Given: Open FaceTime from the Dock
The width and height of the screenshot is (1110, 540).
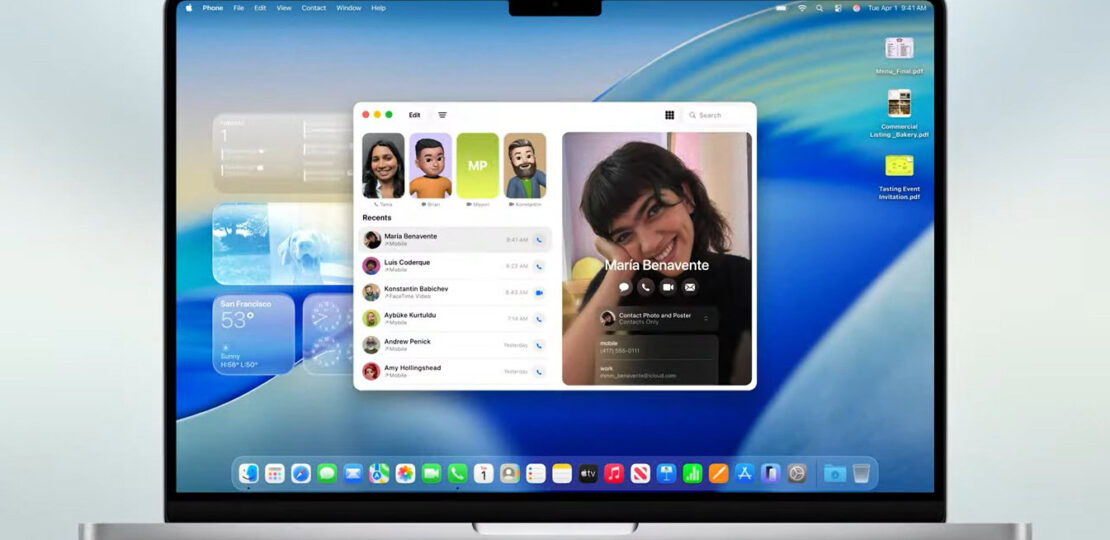Looking at the screenshot, I should click(431, 473).
